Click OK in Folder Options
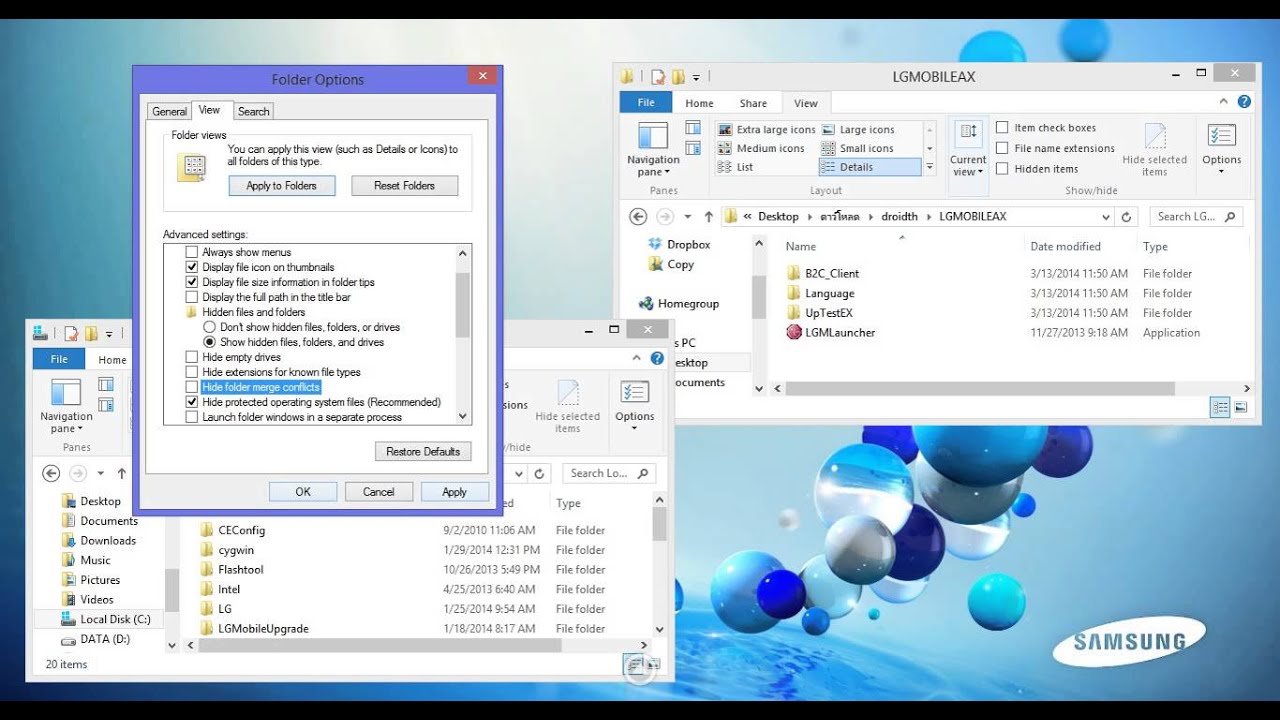This screenshot has height=720, width=1280. 303,492
